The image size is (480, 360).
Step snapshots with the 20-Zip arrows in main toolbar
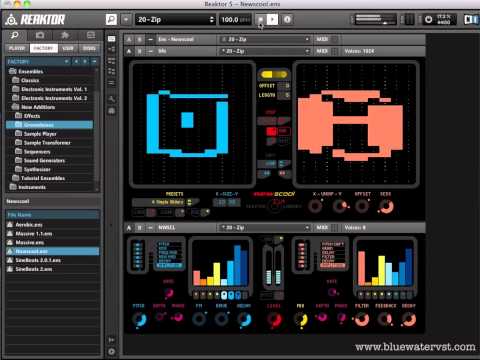(x=211, y=19)
